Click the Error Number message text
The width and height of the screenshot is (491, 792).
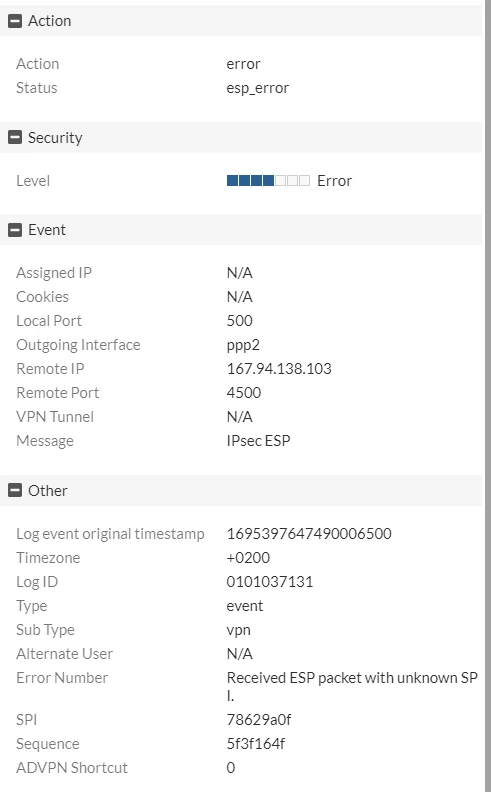coord(352,686)
